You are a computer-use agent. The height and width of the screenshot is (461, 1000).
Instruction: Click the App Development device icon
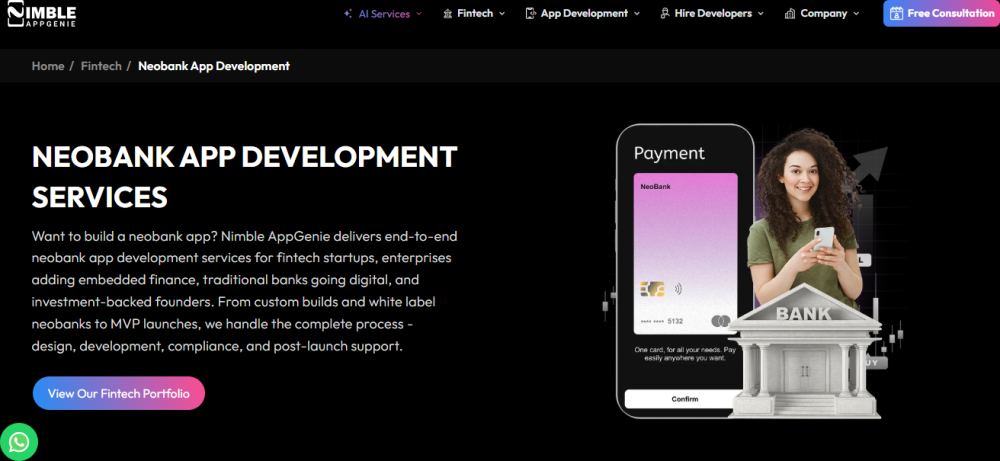coord(530,13)
